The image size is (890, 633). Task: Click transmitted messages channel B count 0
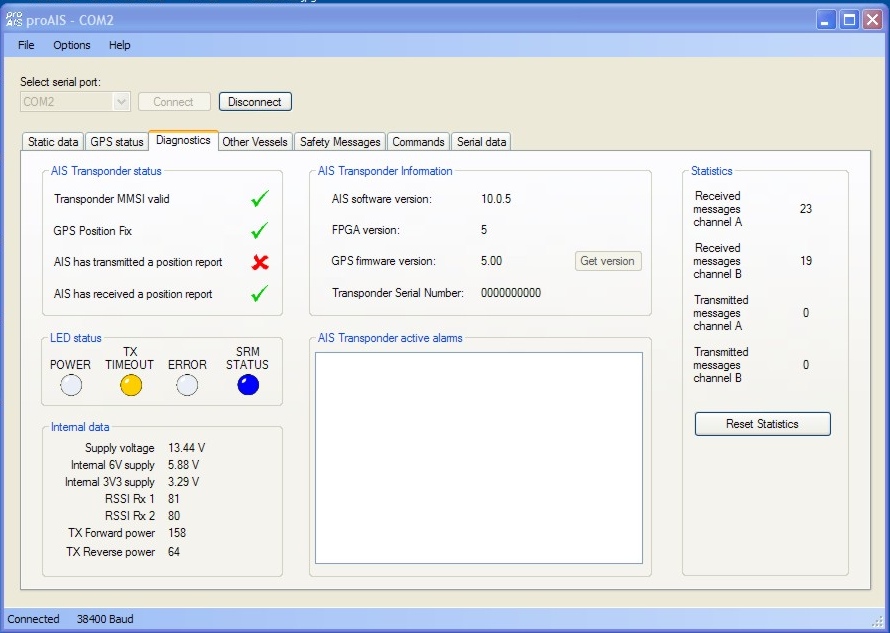pos(806,365)
